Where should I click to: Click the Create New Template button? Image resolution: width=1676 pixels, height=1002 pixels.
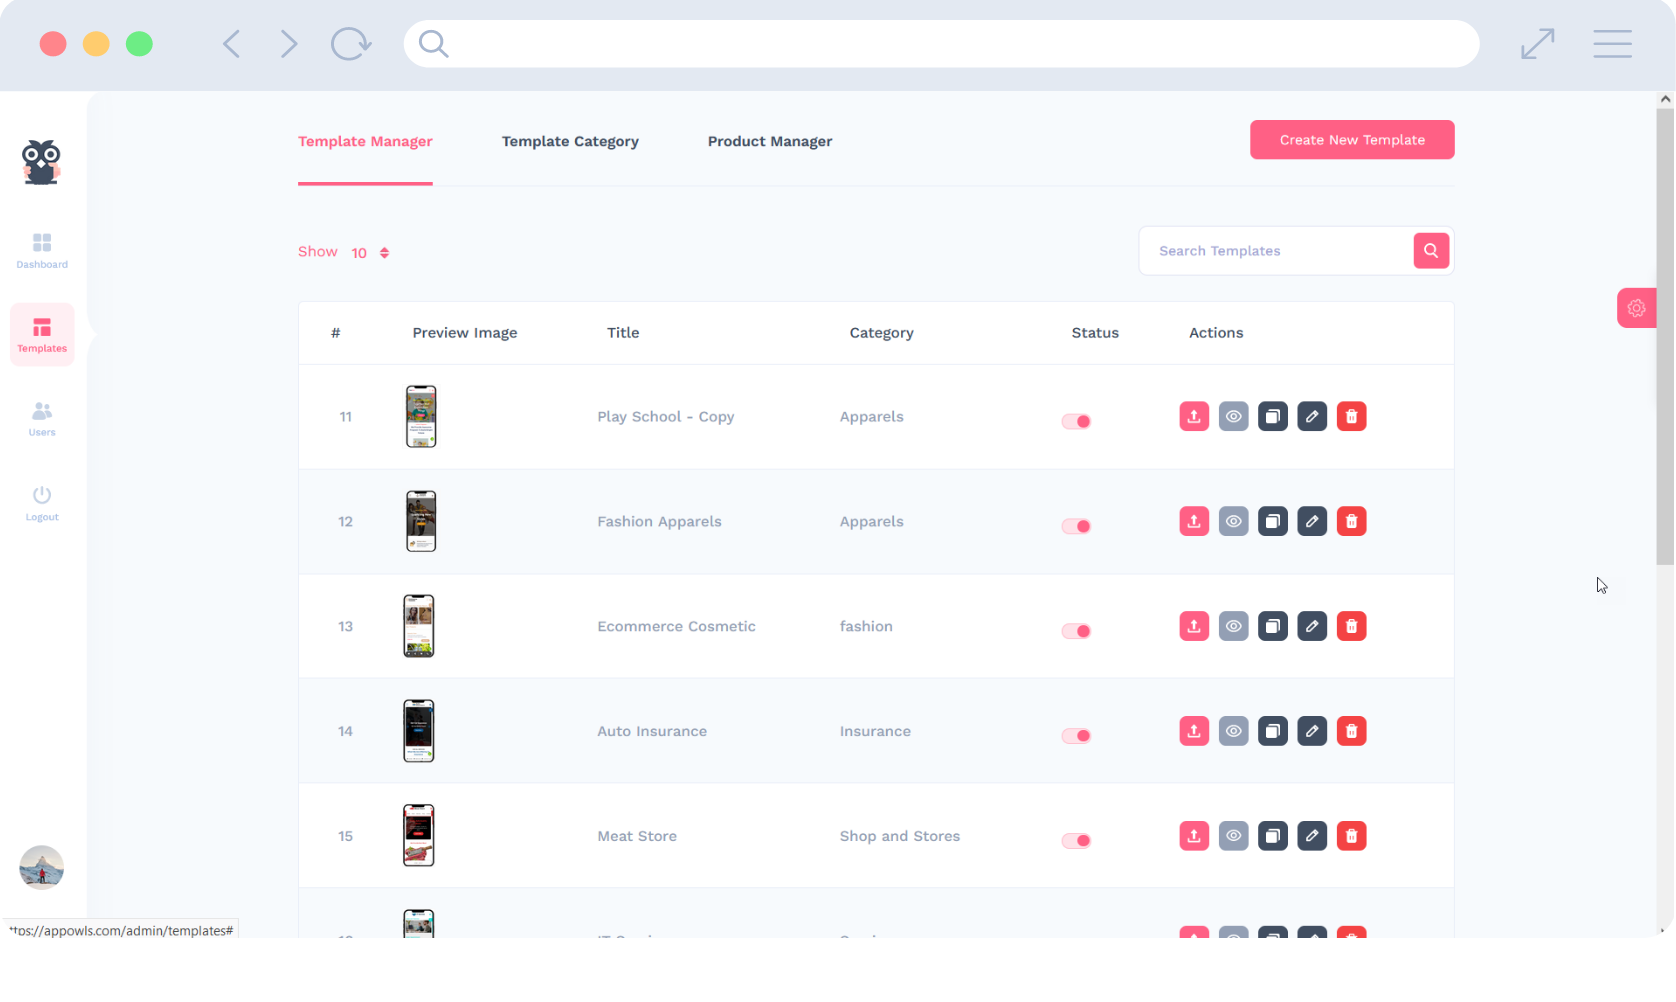(1351, 140)
